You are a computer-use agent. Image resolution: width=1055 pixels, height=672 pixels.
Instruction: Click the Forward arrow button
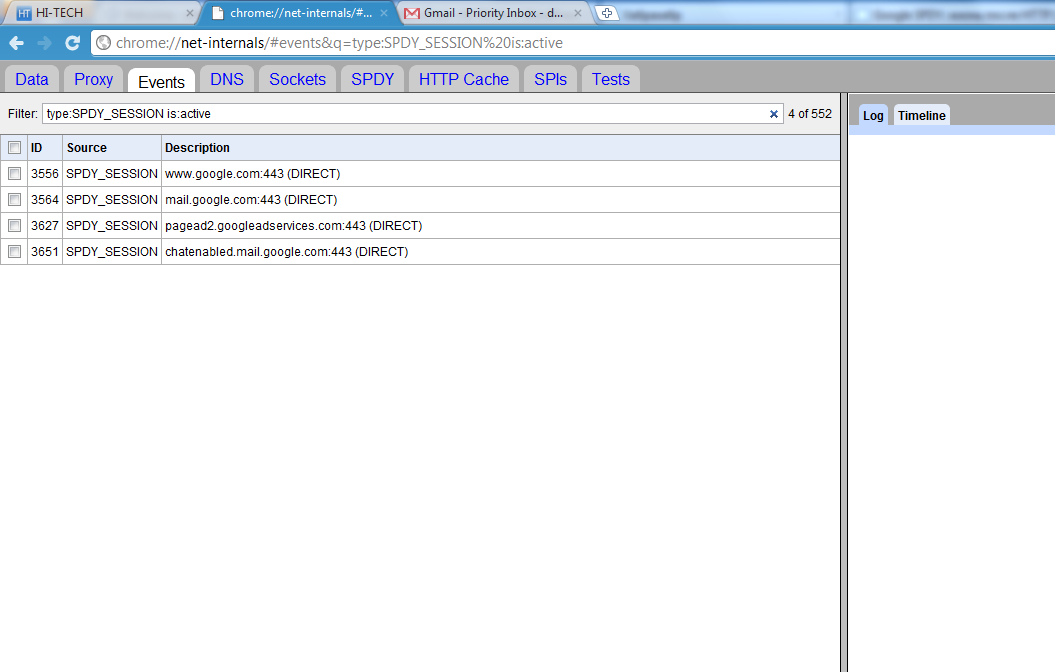[44, 43]
